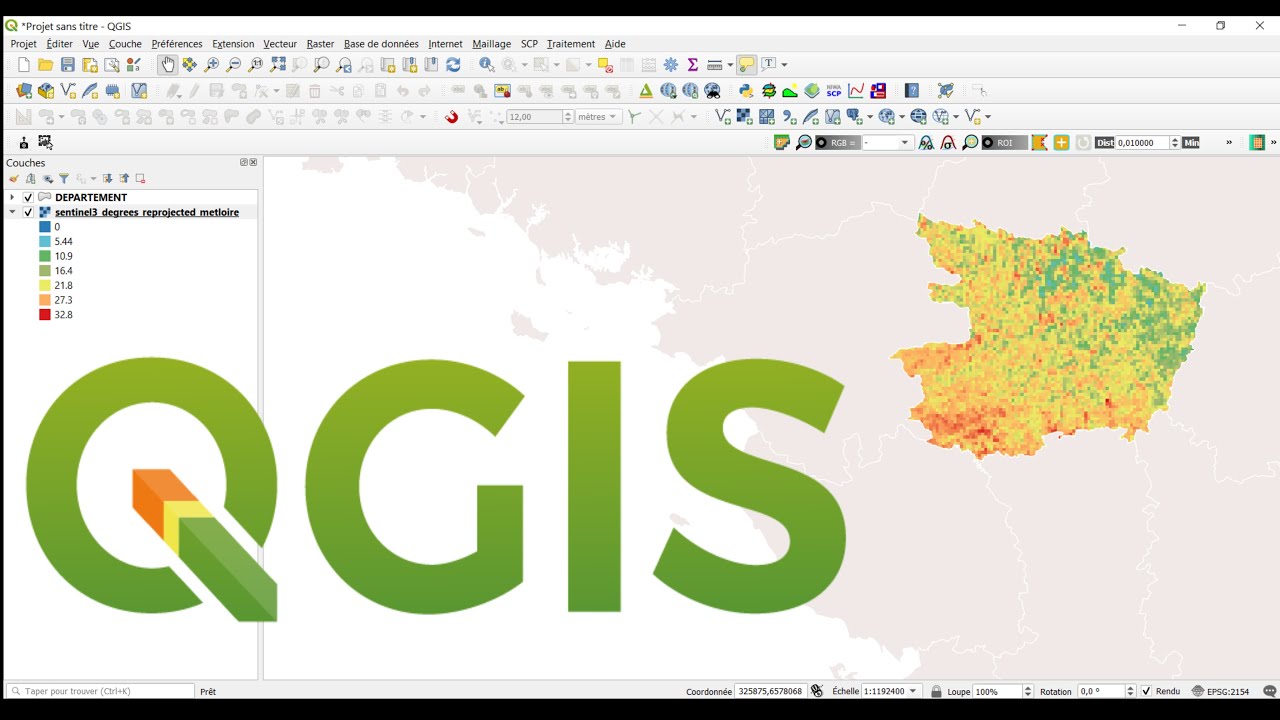Screen dimensions: 1280x720
Task: Select the Map Tips speech bubble icon
Action: [746, 65]
